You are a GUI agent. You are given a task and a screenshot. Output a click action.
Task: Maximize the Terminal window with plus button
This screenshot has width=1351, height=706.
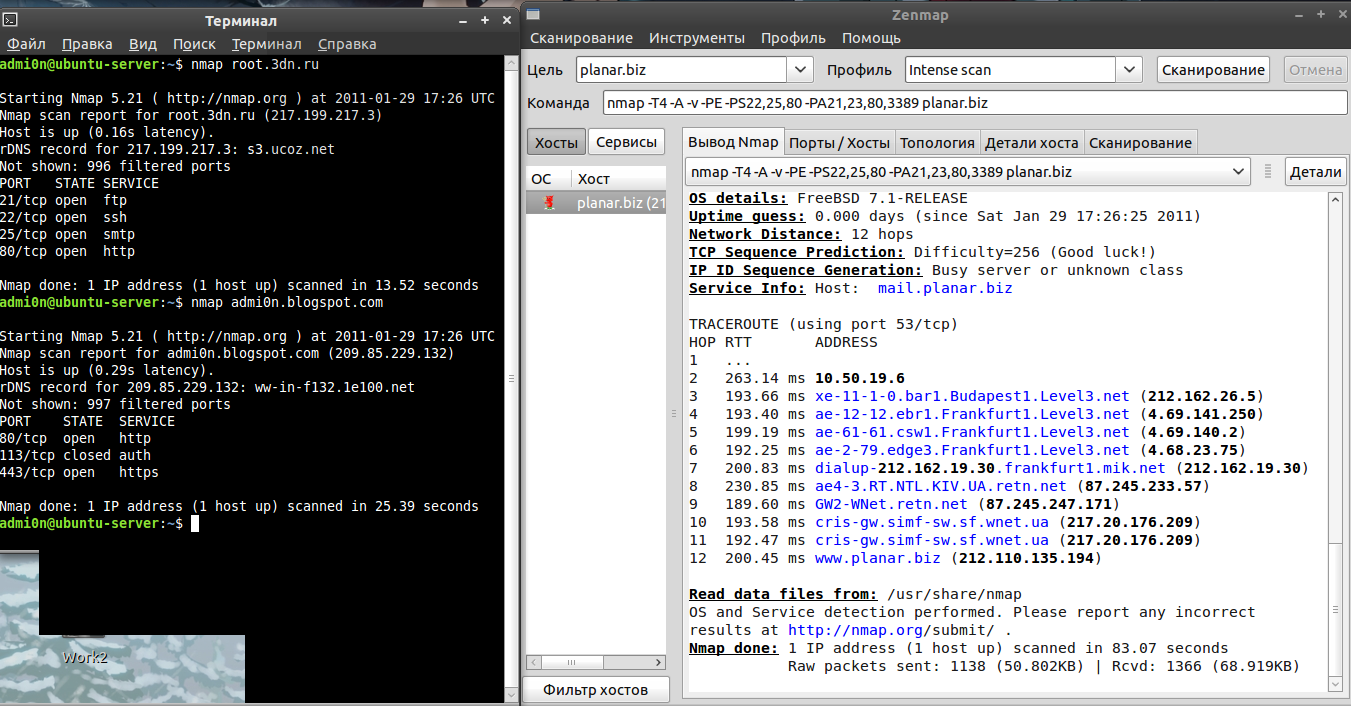tap(483, 19)
